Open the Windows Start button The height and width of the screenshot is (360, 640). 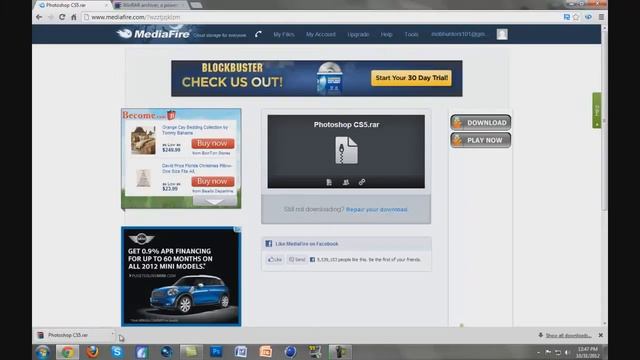[x=42, y=352]
